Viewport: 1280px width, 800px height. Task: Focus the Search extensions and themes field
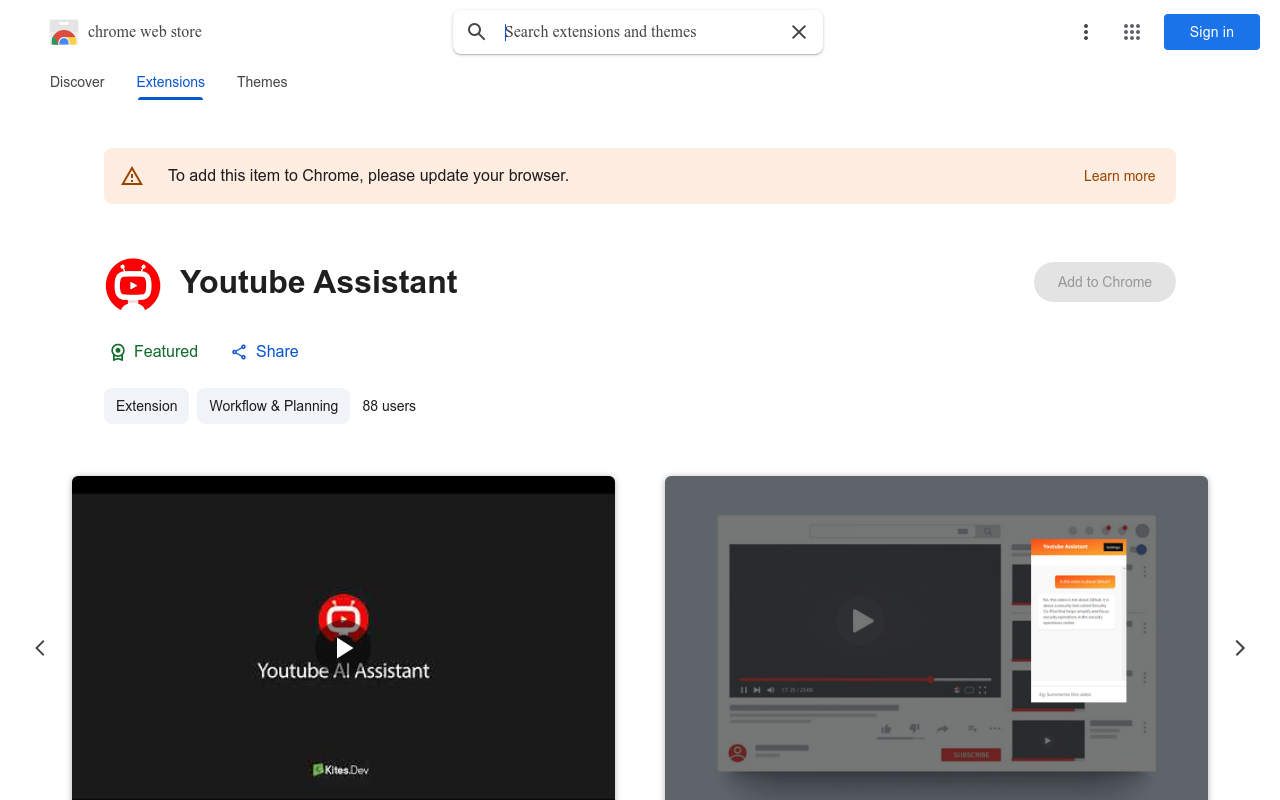(x=640, y=32)
